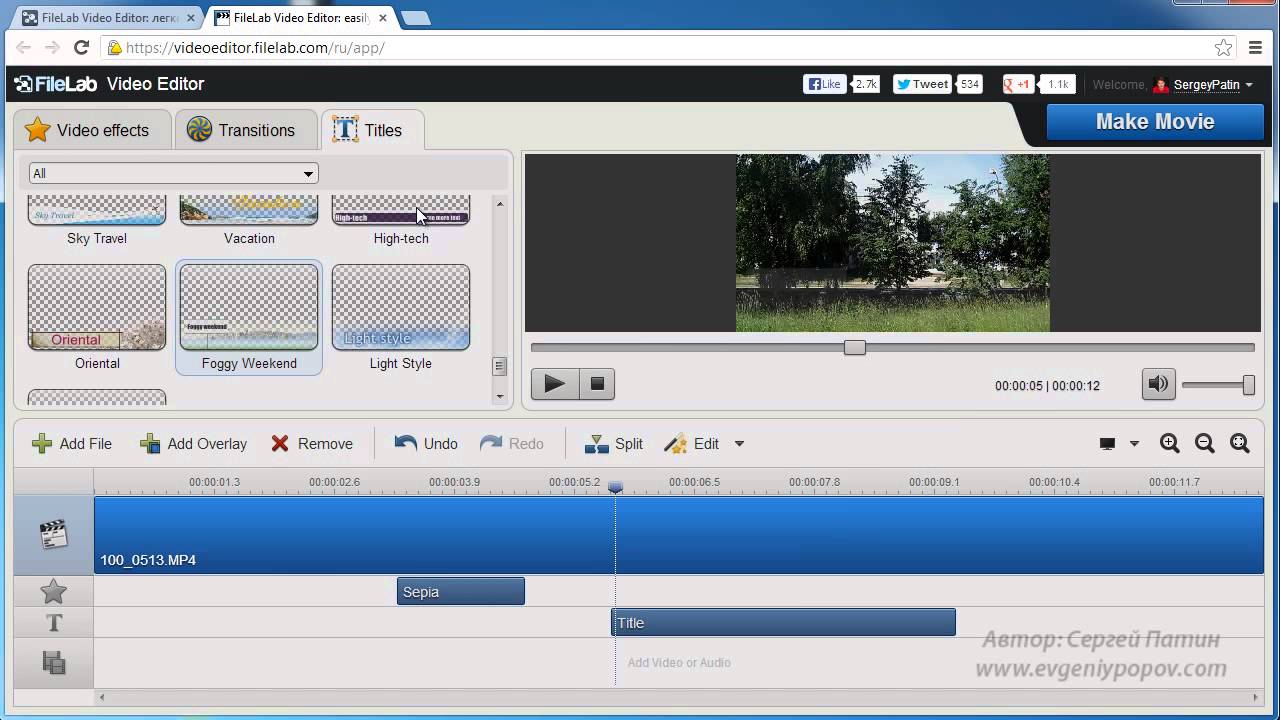Click the Tweet button

(922, 85)
